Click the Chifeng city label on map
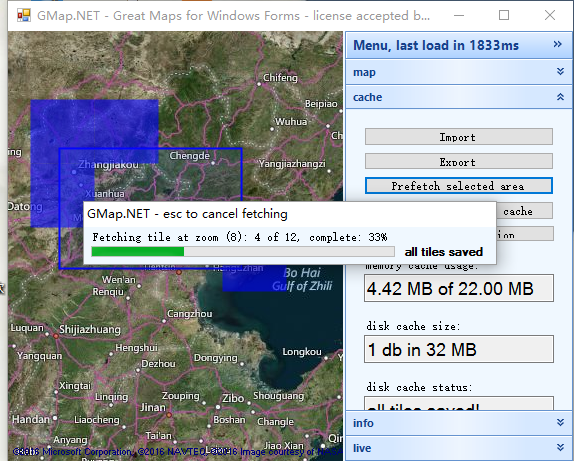 (x=280, y=78)
